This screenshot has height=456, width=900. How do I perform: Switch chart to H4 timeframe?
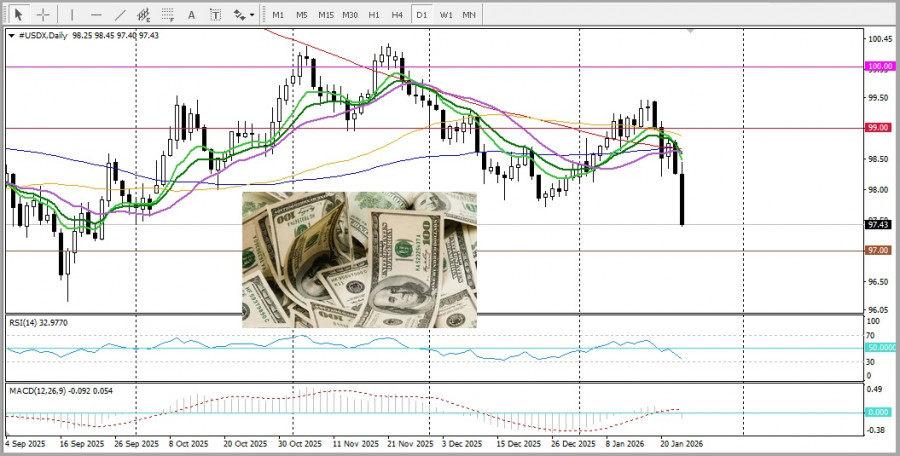[x=397, y=15]
